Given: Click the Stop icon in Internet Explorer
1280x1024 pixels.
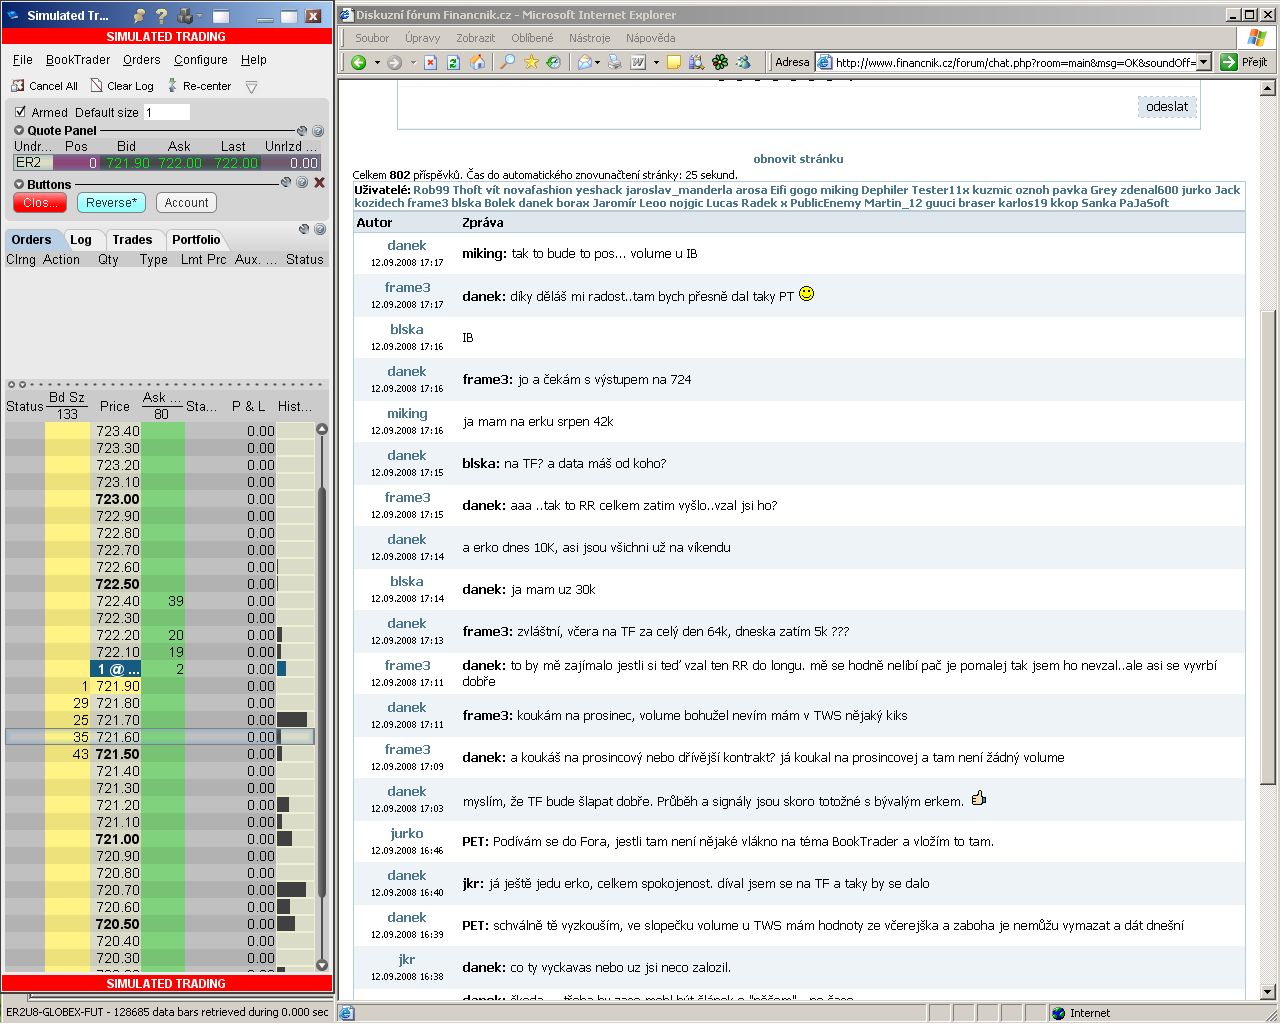Looking at the screenshot, I should [430, 62].
